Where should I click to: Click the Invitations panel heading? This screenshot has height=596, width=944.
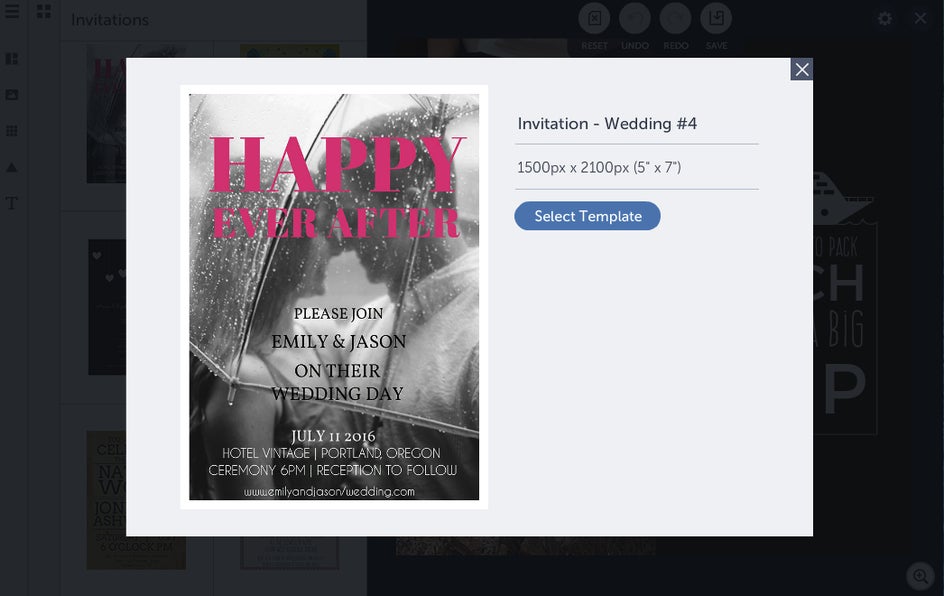110,20
